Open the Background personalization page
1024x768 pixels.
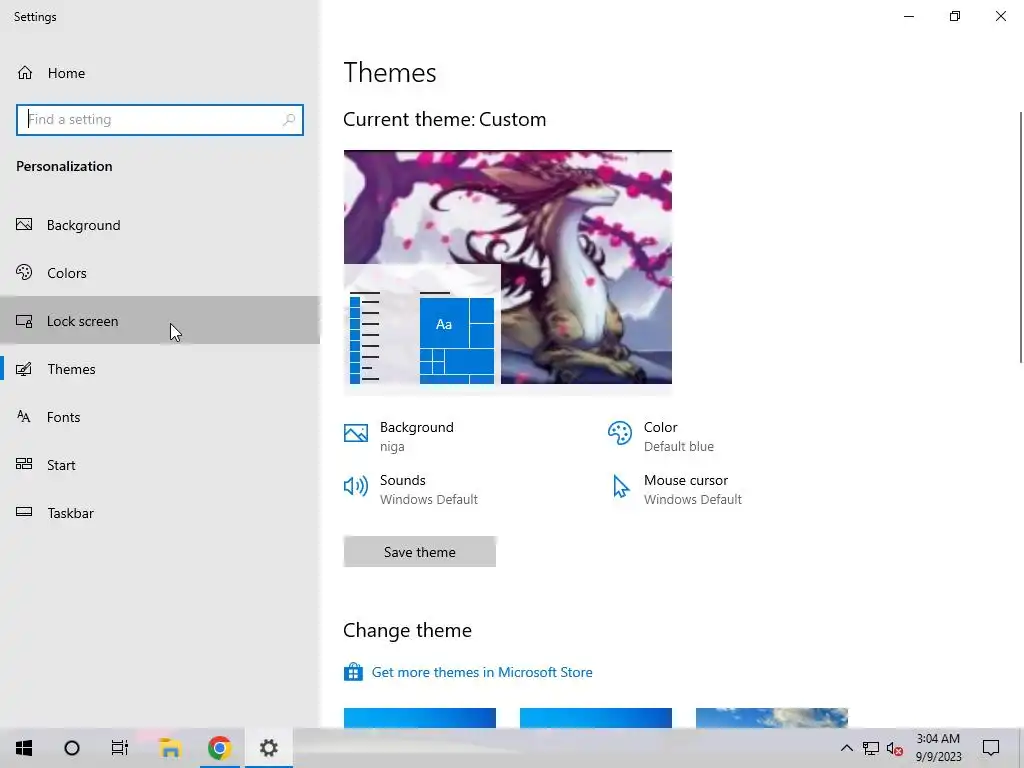[x=160, y=225]
